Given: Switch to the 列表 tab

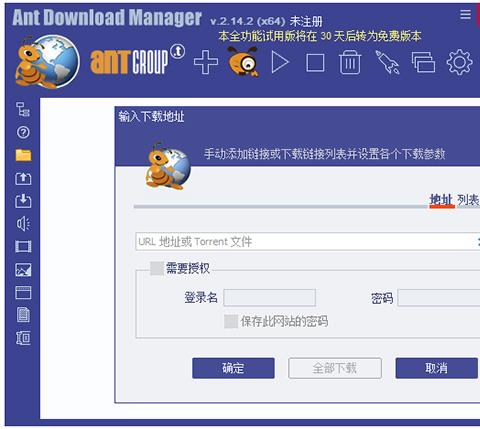Looking at the screenshot, I should pyautogui.click(x=468, y=200).
